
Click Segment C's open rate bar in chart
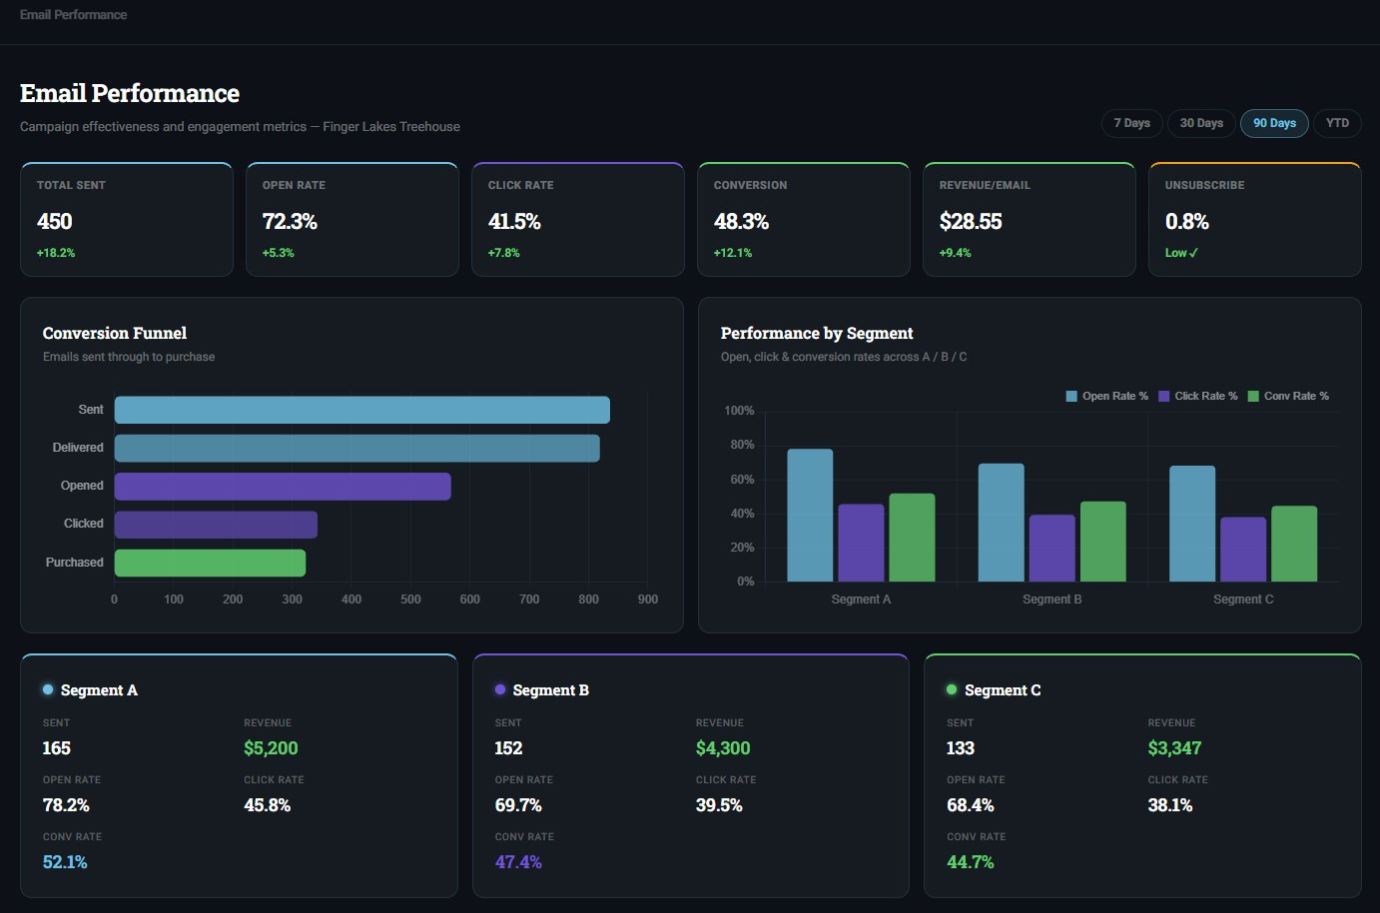[1192, 523]
